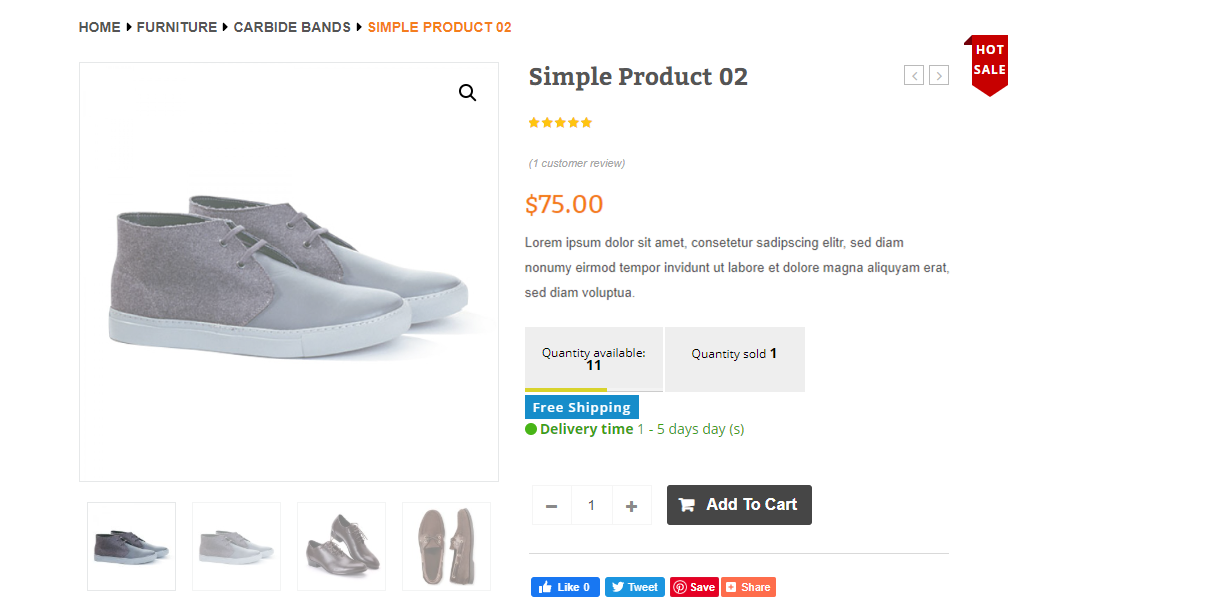Open the 1 customer review link

tap(577, 163)
